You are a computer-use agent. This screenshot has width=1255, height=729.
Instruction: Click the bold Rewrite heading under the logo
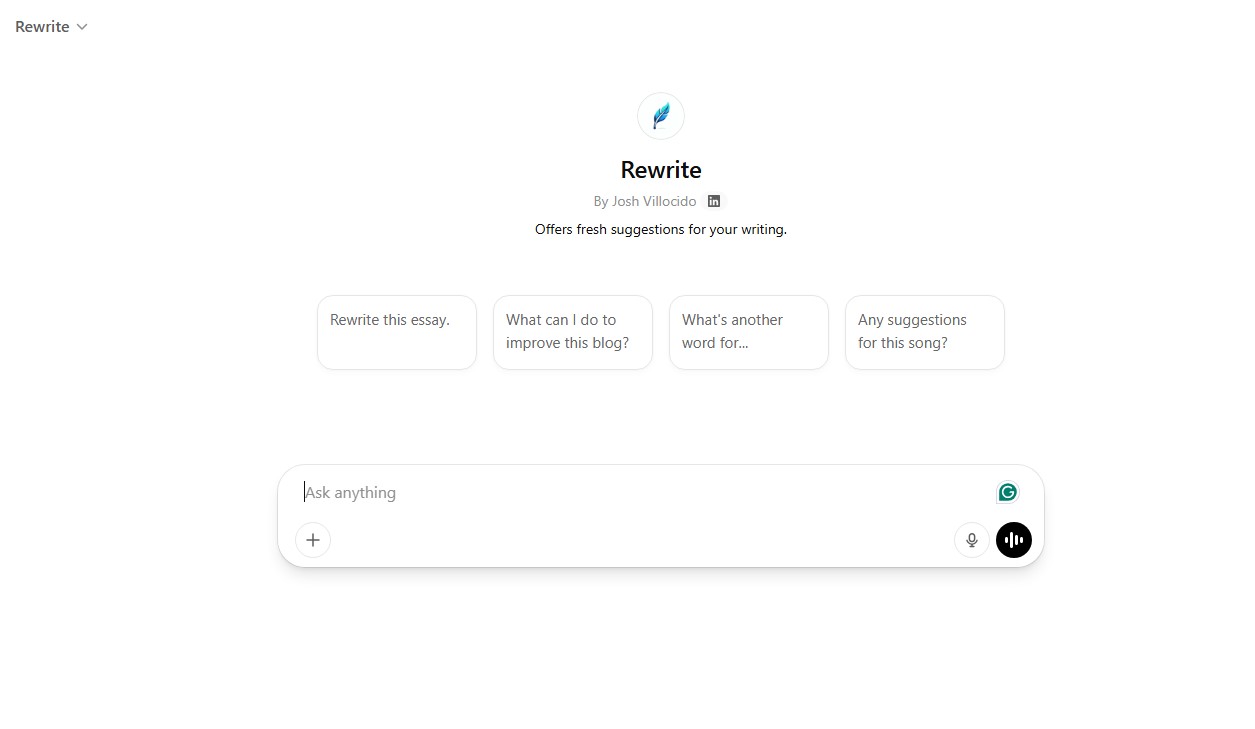tap(661, 170)
